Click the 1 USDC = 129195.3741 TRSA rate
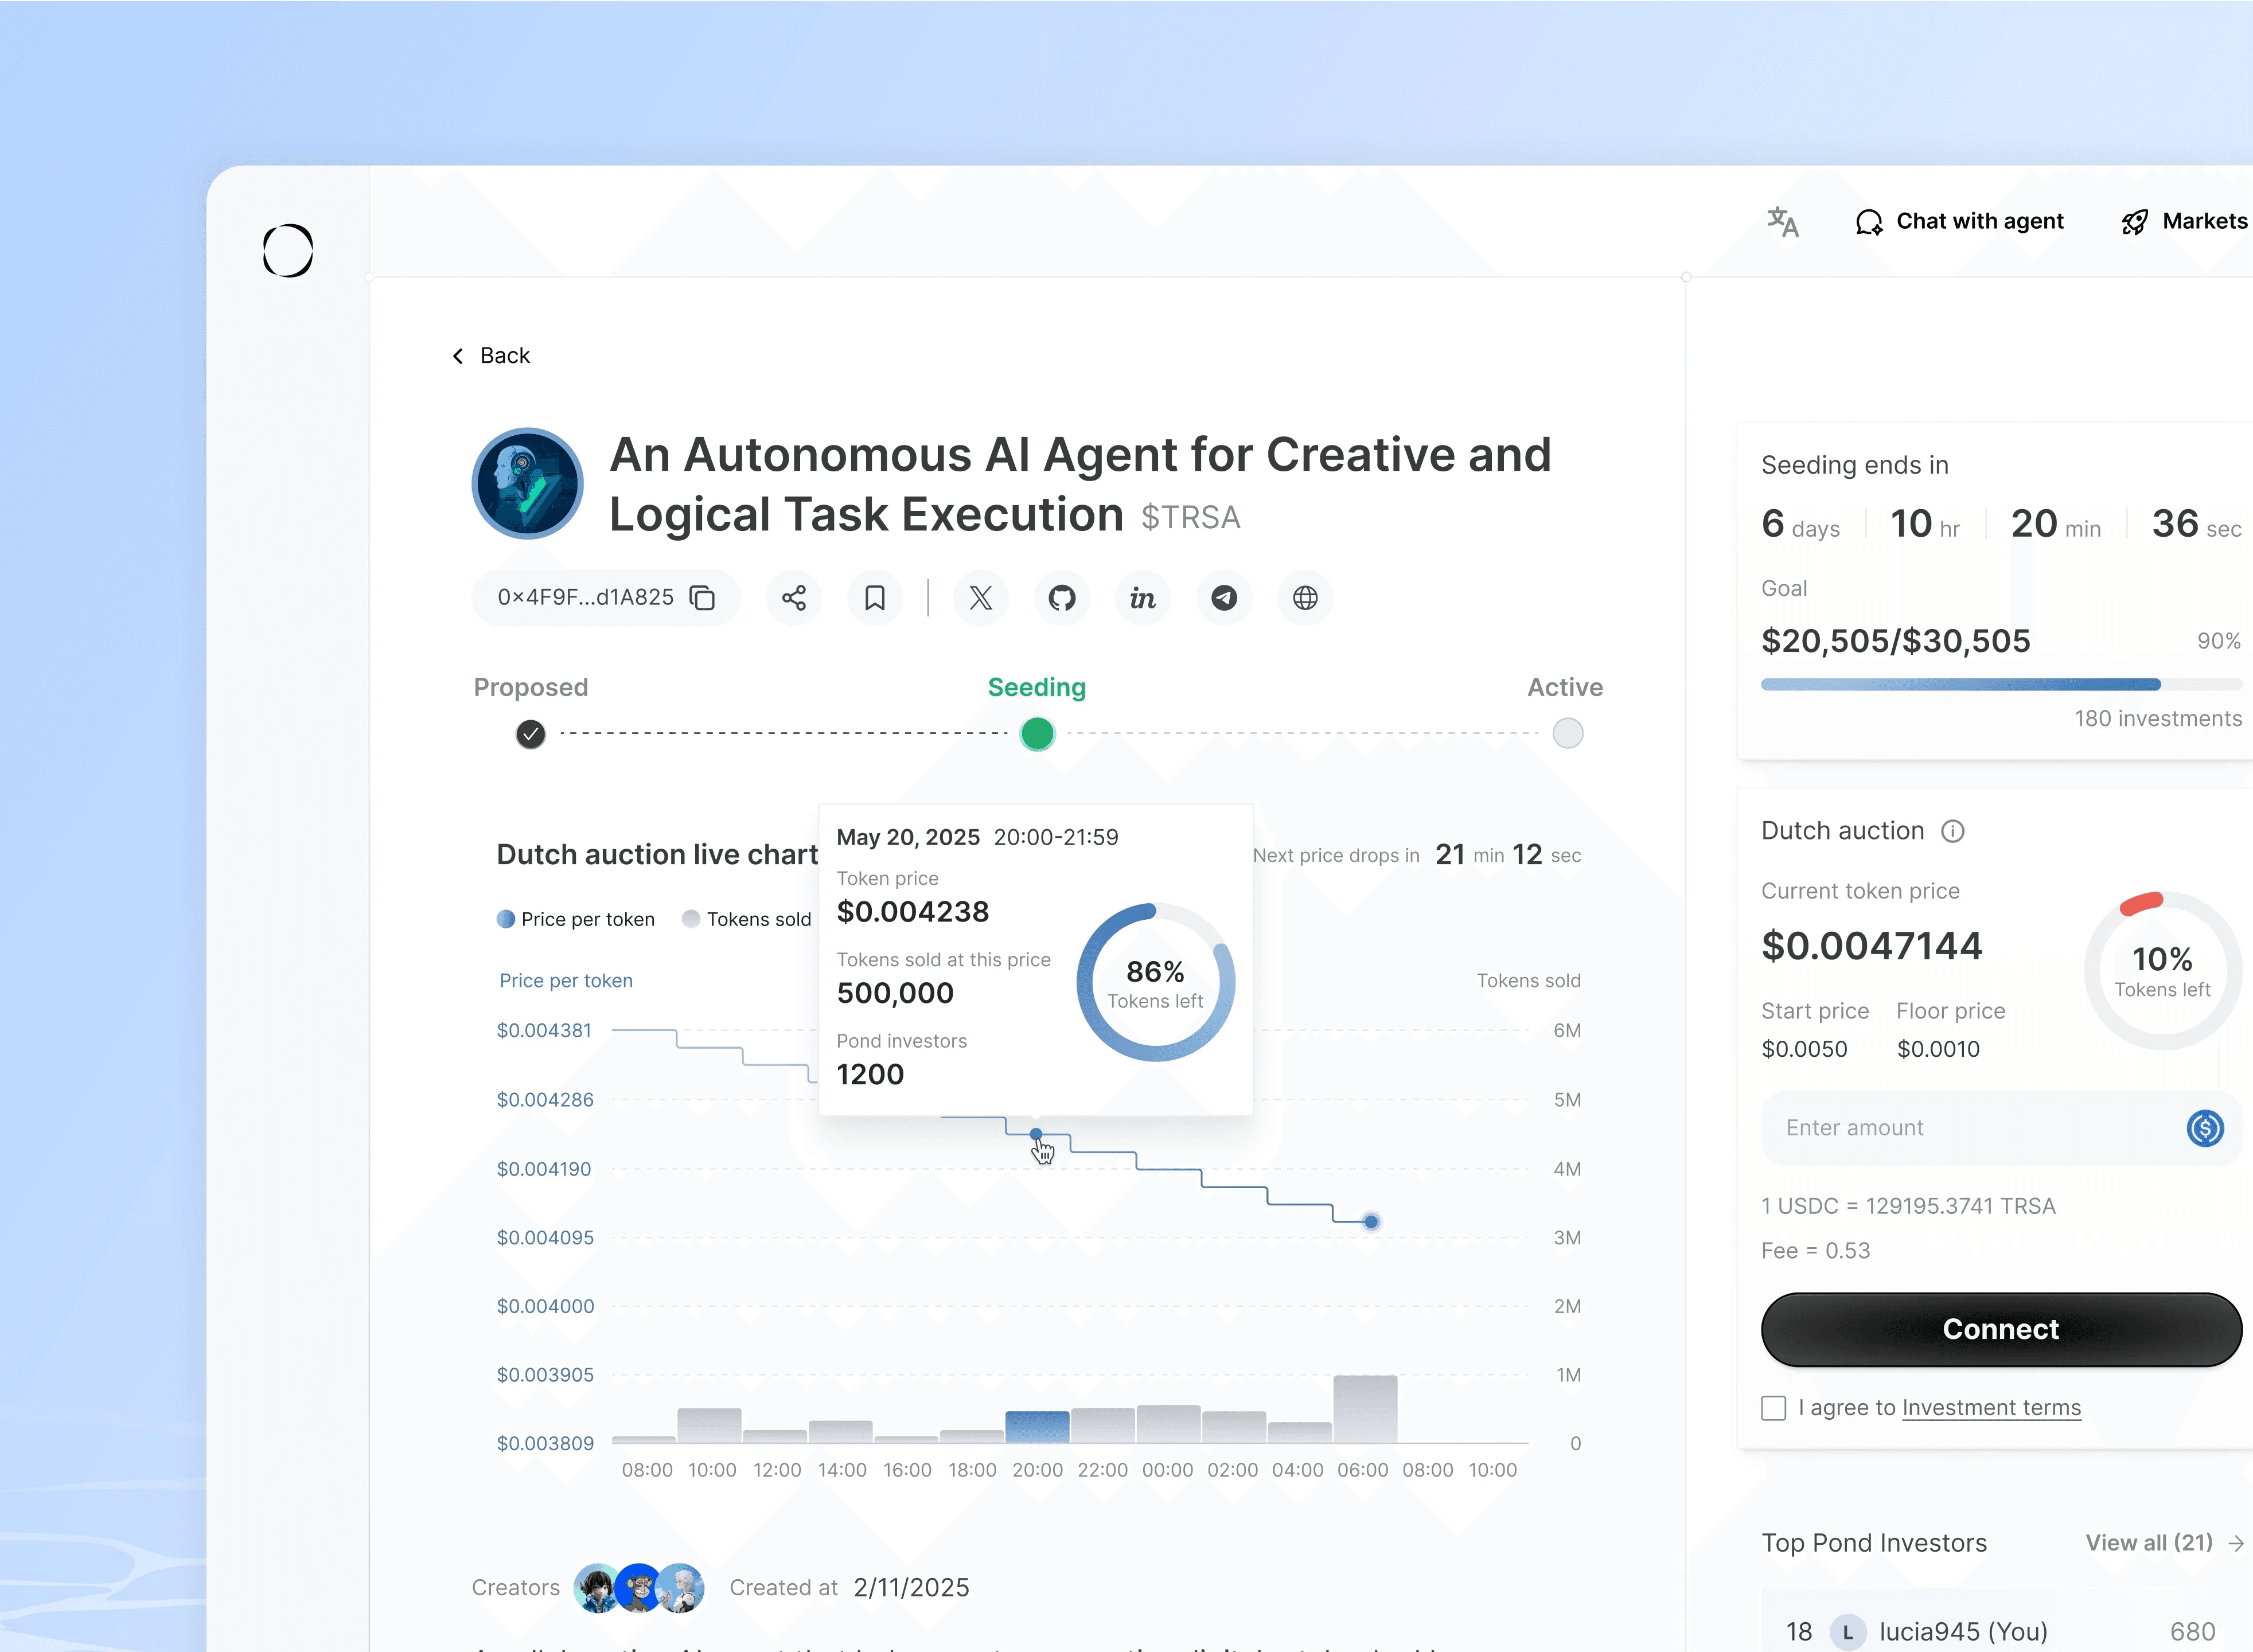This screenshot has height=1652, width=2253. (1909, 1206)
